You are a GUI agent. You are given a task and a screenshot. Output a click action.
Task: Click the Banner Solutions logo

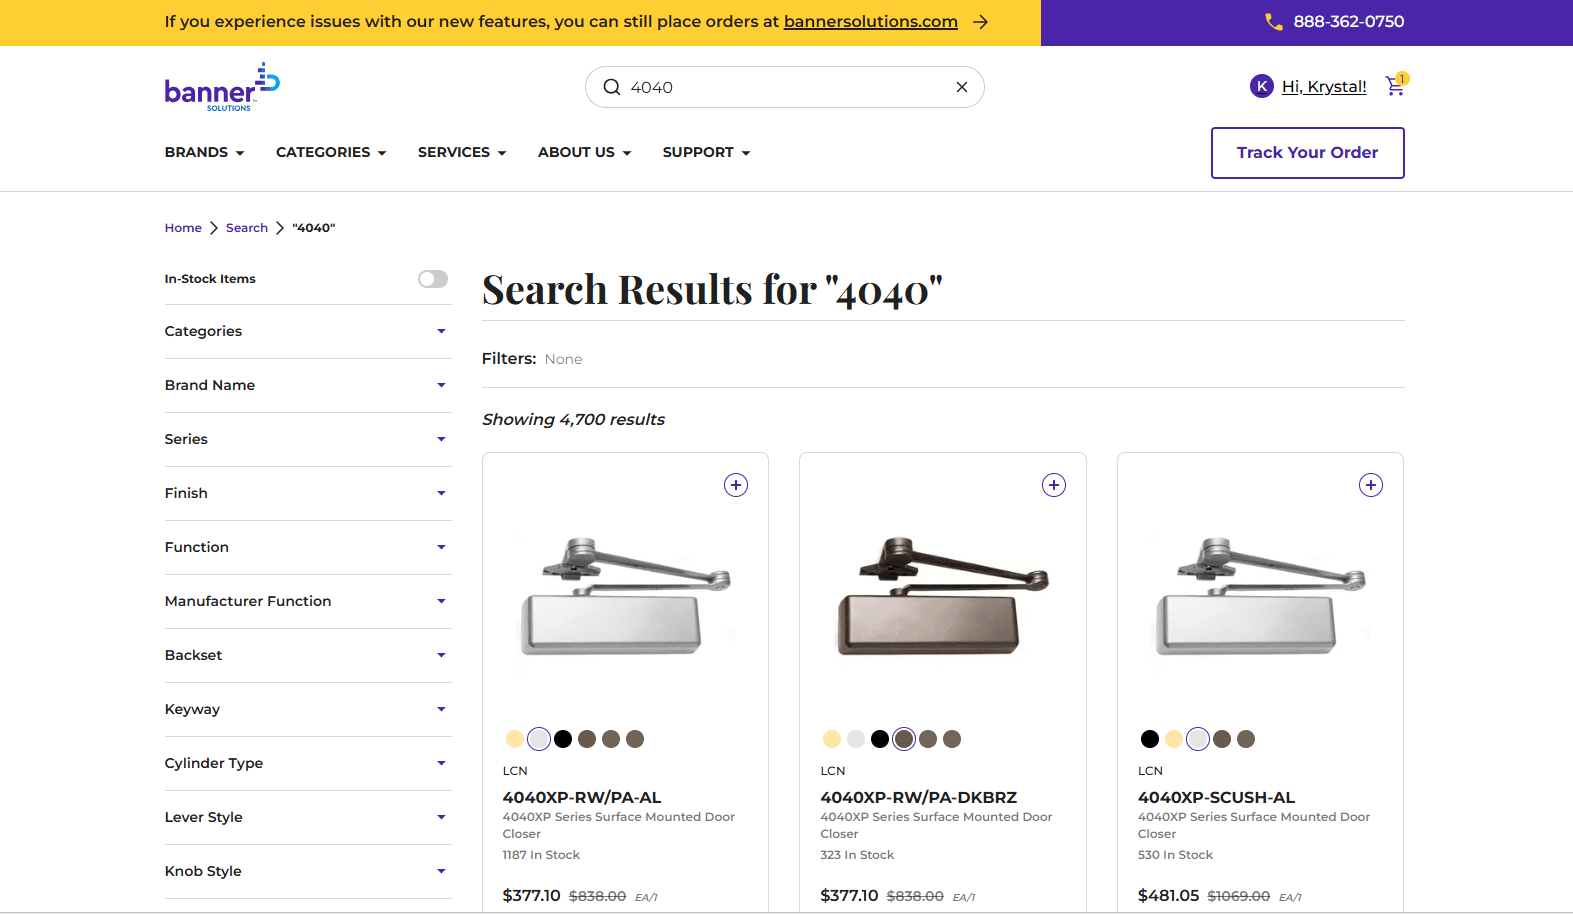(x=222, y=87)
